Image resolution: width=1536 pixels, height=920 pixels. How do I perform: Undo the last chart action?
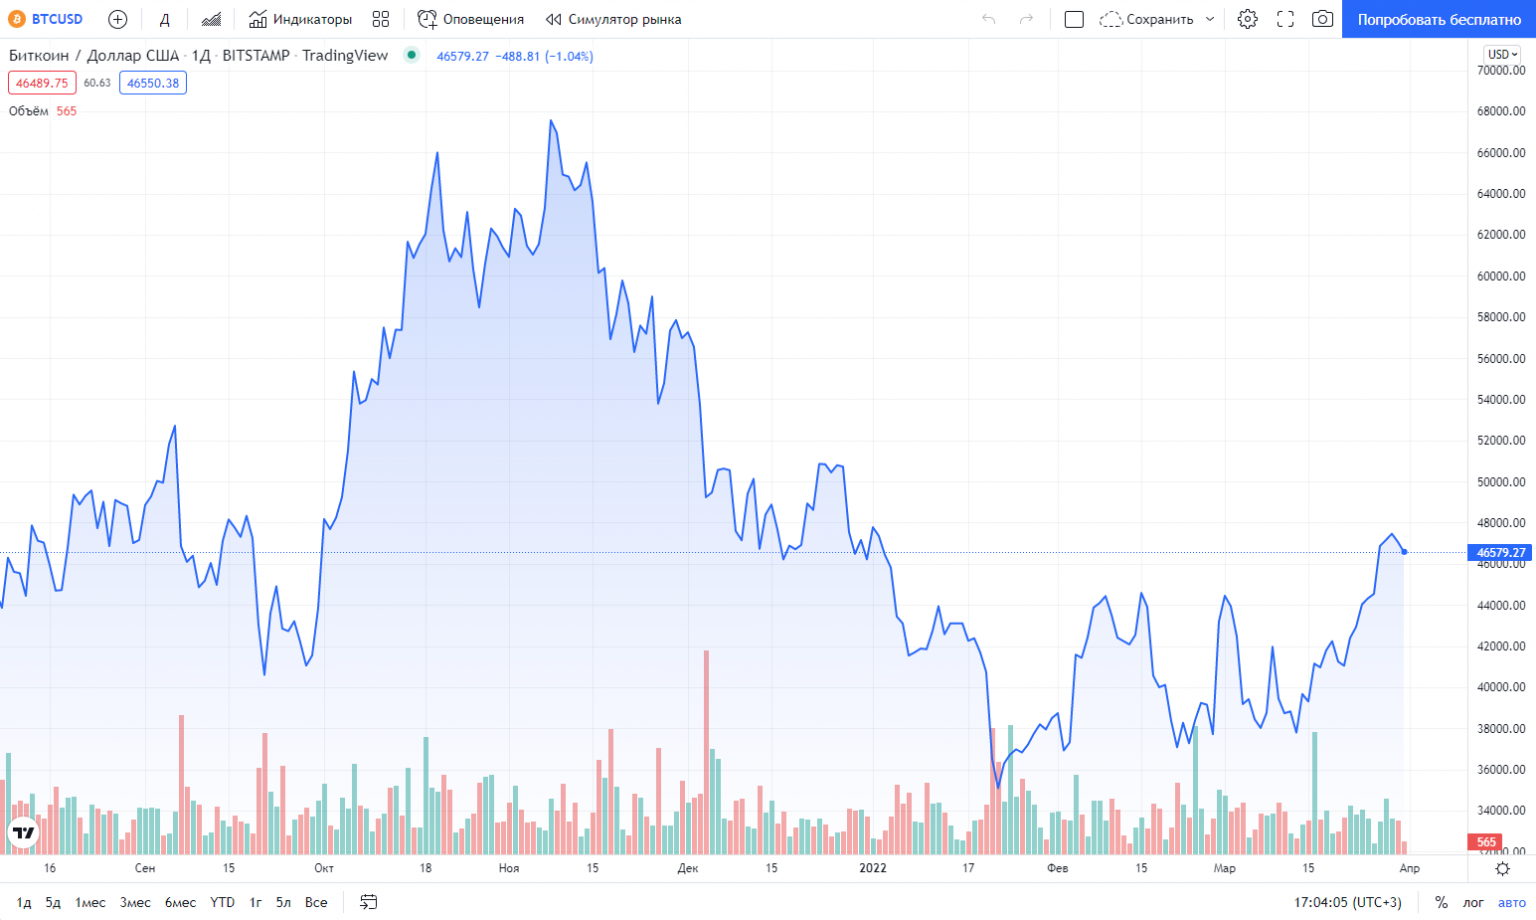(x=989, y=19)
